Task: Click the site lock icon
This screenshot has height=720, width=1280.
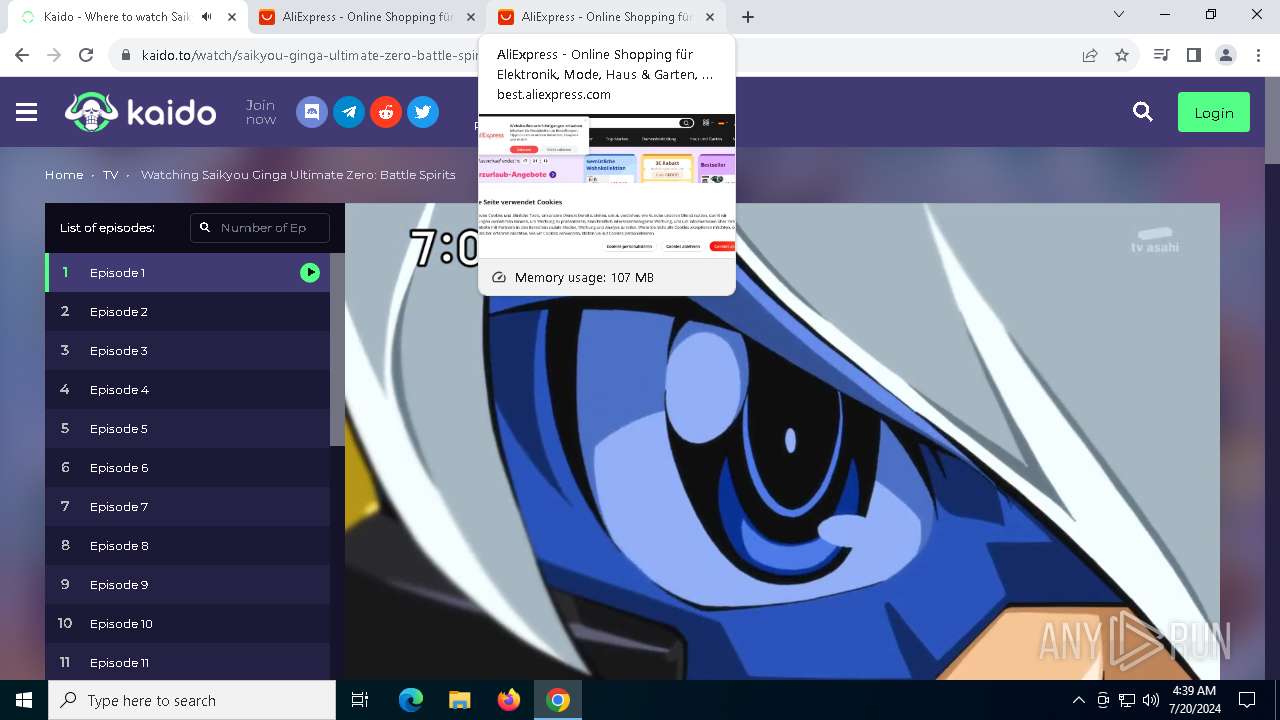Action: [126, 56]
